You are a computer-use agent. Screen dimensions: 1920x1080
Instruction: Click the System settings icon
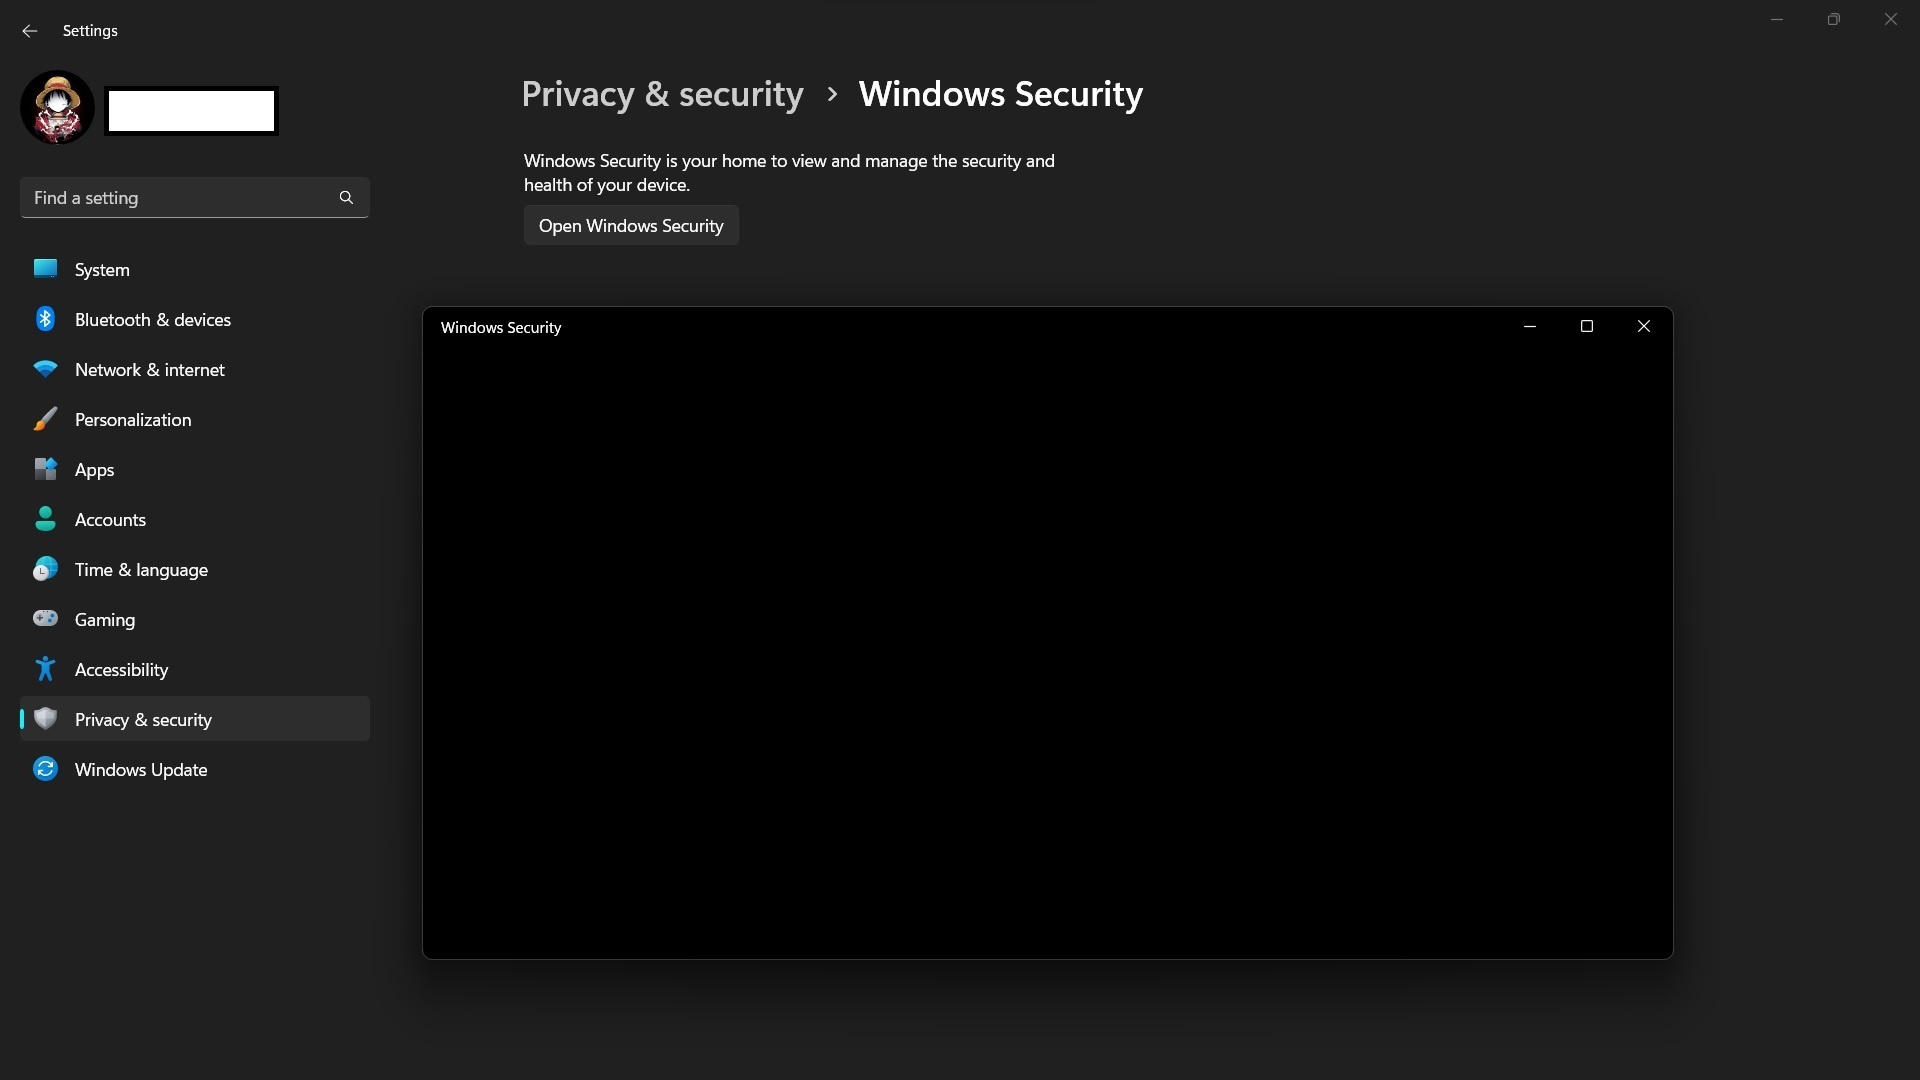(45, 269)
